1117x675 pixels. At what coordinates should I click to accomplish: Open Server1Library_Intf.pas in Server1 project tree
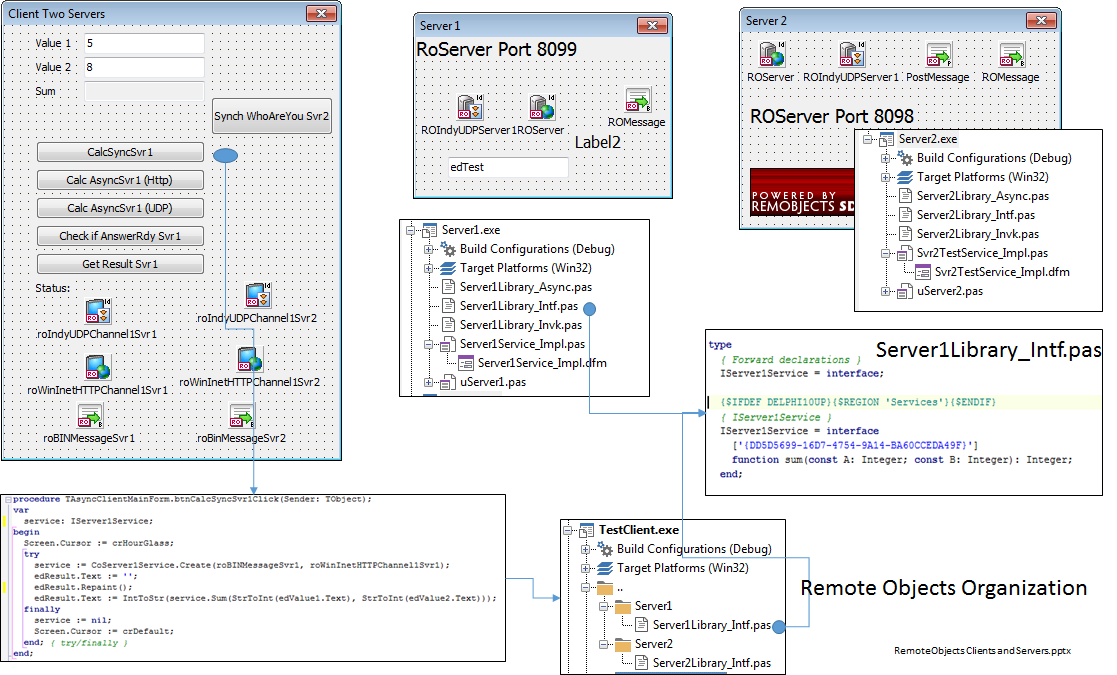518,306
